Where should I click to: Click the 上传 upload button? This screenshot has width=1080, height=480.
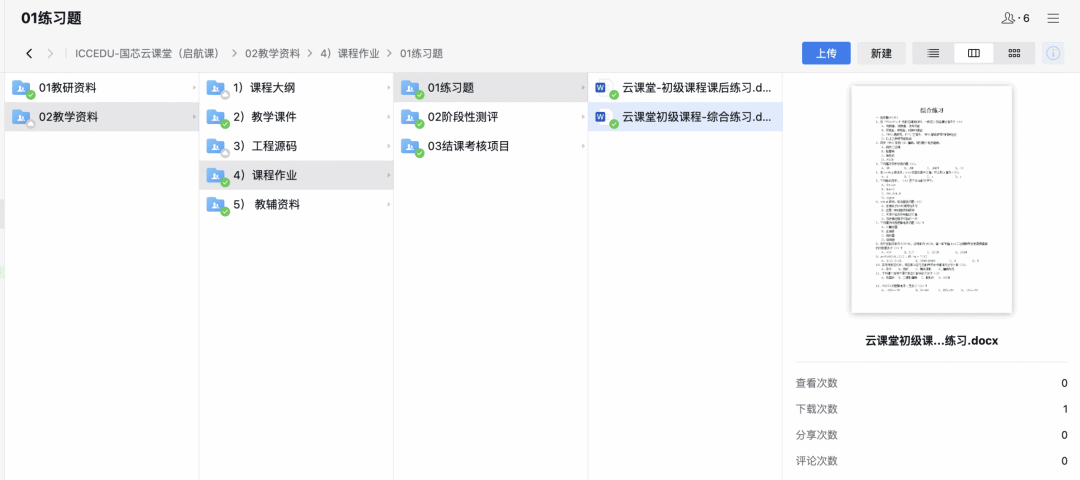[826, 53]
